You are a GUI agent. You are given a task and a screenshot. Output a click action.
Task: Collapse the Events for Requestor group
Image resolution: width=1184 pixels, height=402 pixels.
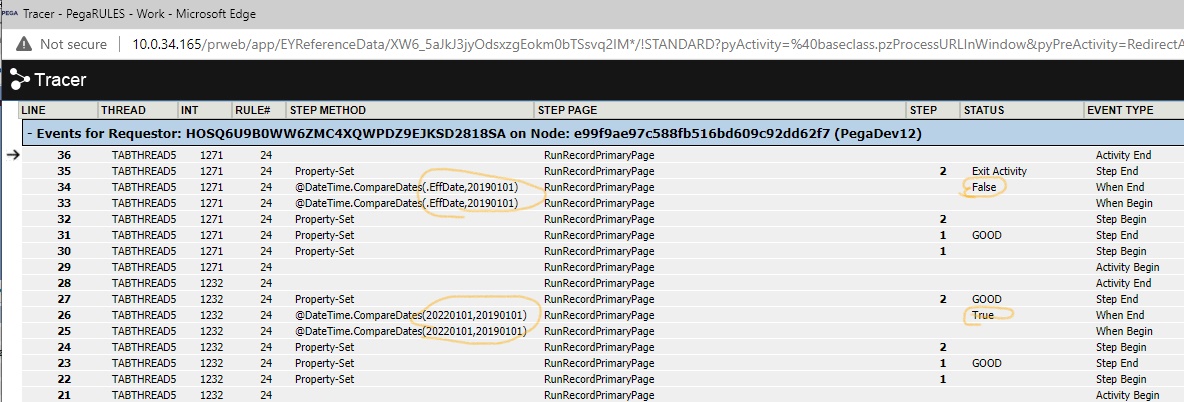tap(30, 135)
